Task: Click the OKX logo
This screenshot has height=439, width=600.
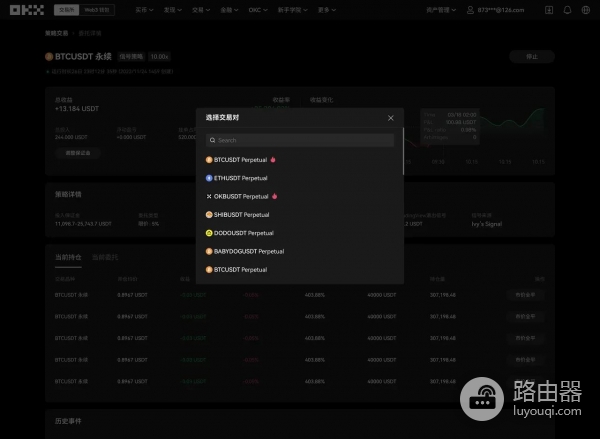Action: click(27, 10)
